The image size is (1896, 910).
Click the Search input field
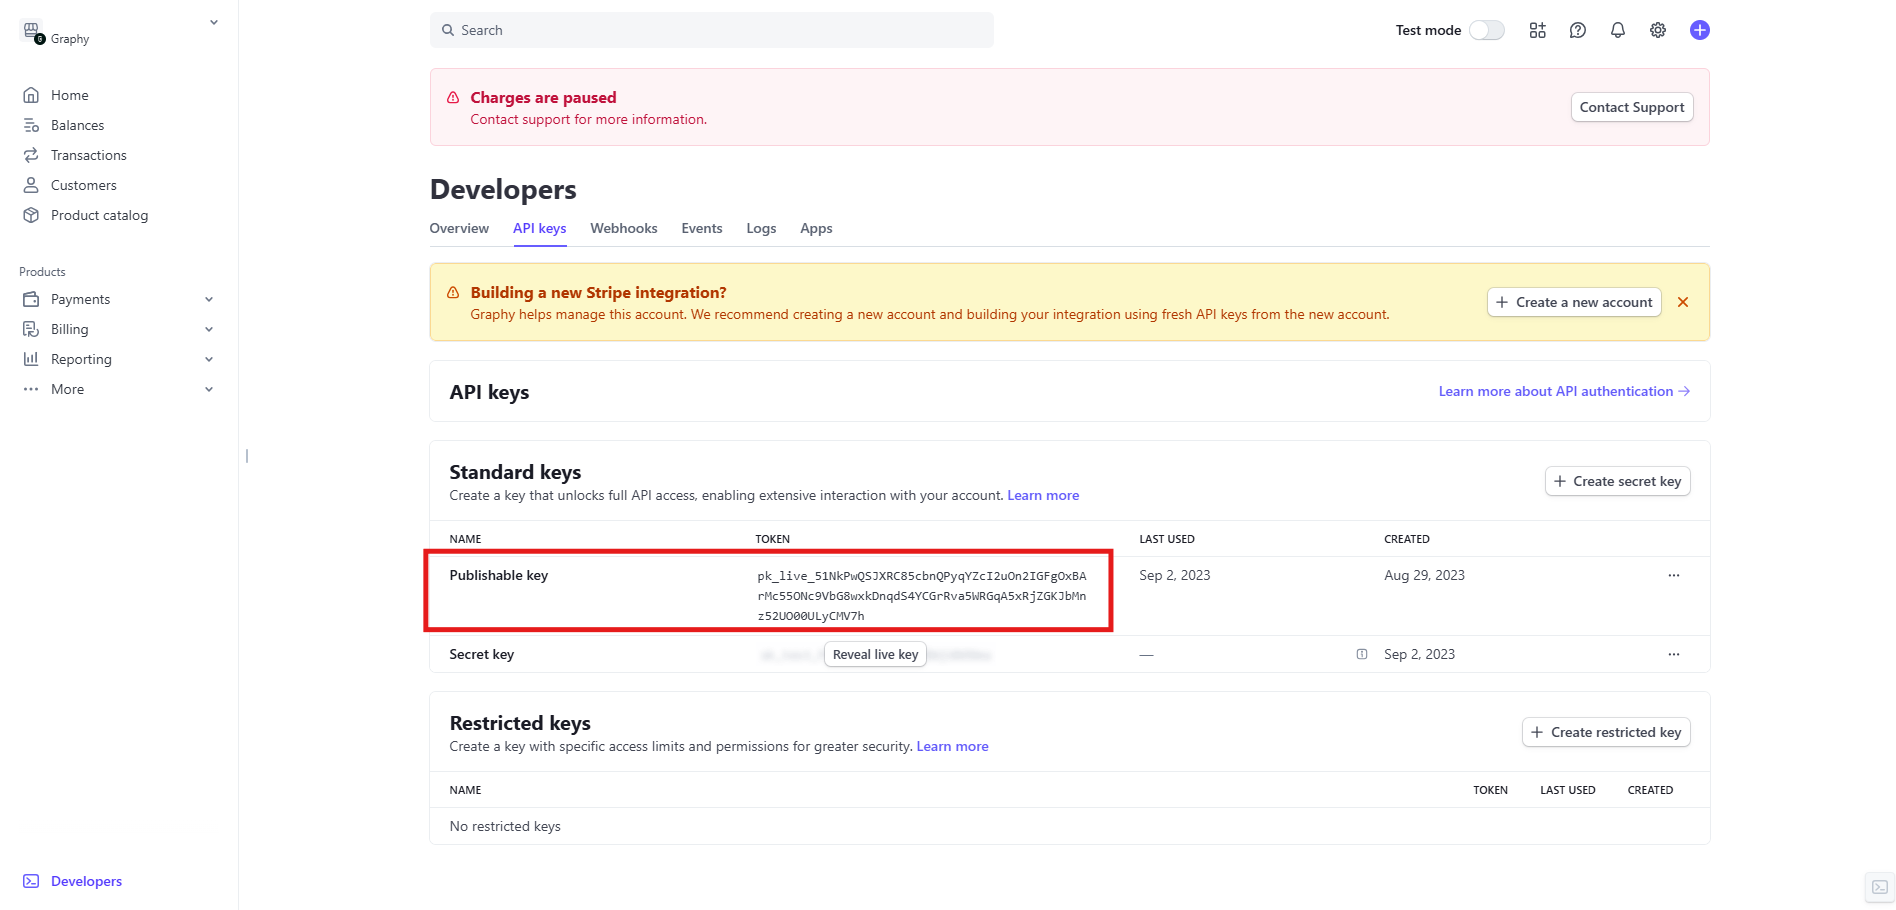[711, 30]
